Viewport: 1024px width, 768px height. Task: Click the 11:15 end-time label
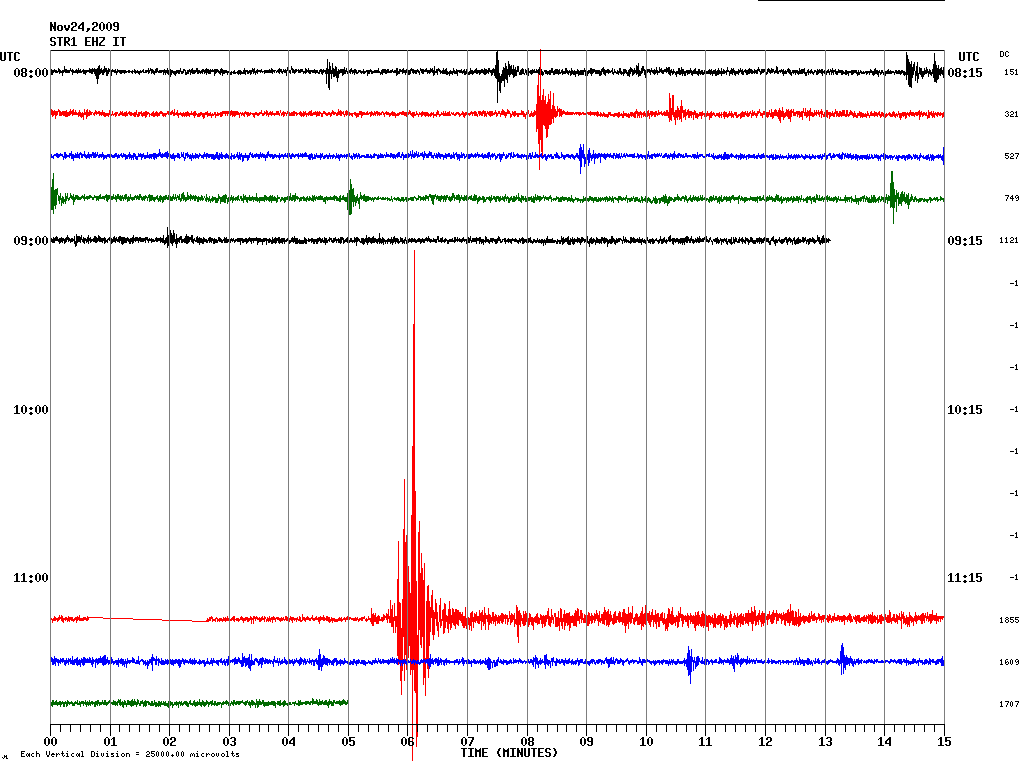point(964,578)
